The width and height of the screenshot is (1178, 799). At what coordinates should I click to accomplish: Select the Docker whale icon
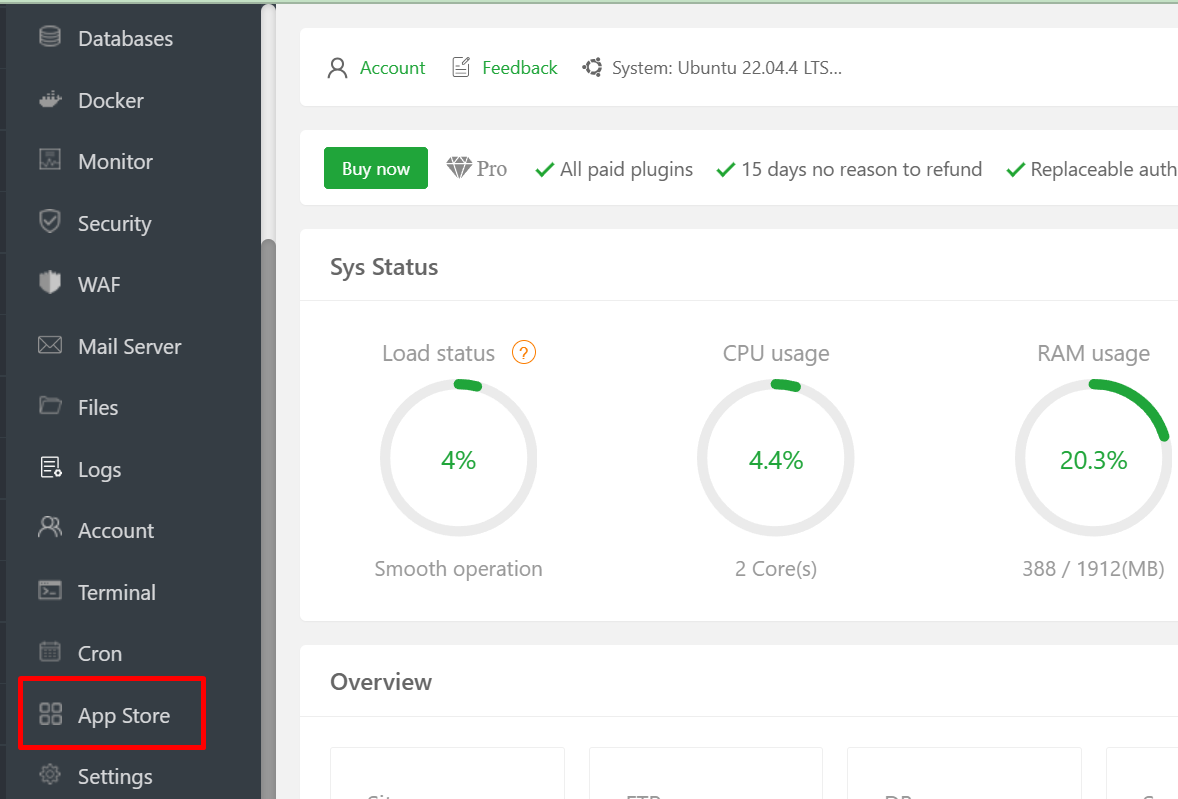click(49, 100)
